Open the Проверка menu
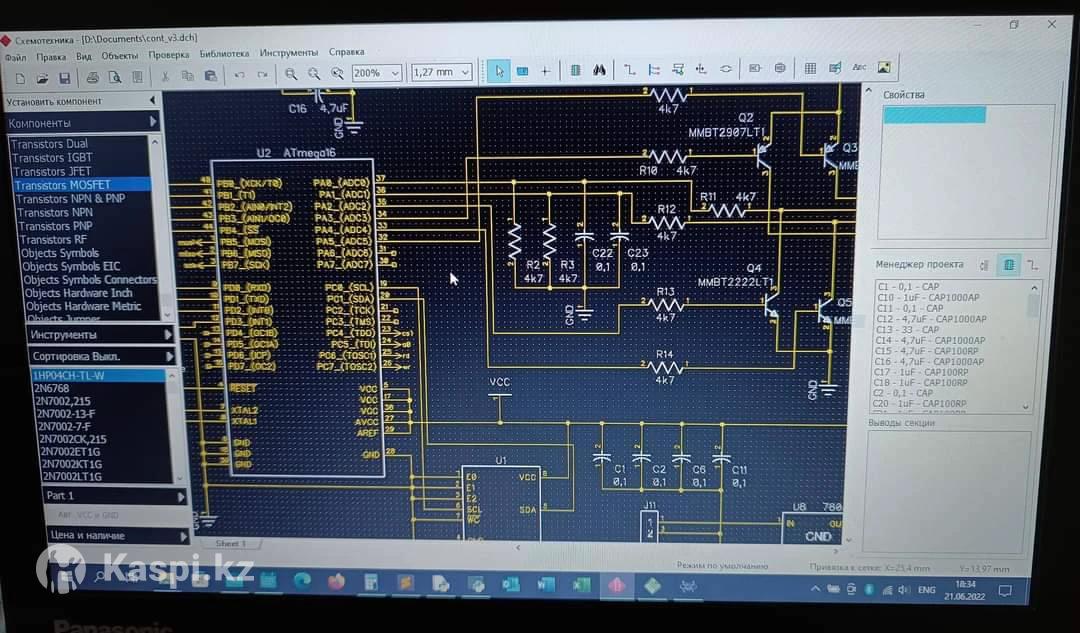 pyautogui.click(x=169, y=54)
